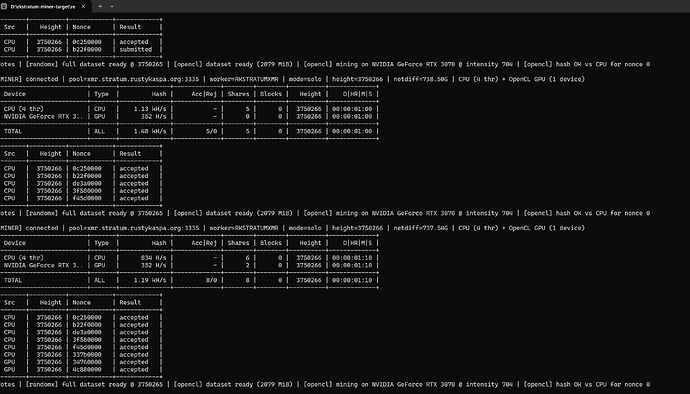Click the TOTAL row uptime '00:00:01:10'
Viewport: 690px width, 394px height.
(352, 280)
